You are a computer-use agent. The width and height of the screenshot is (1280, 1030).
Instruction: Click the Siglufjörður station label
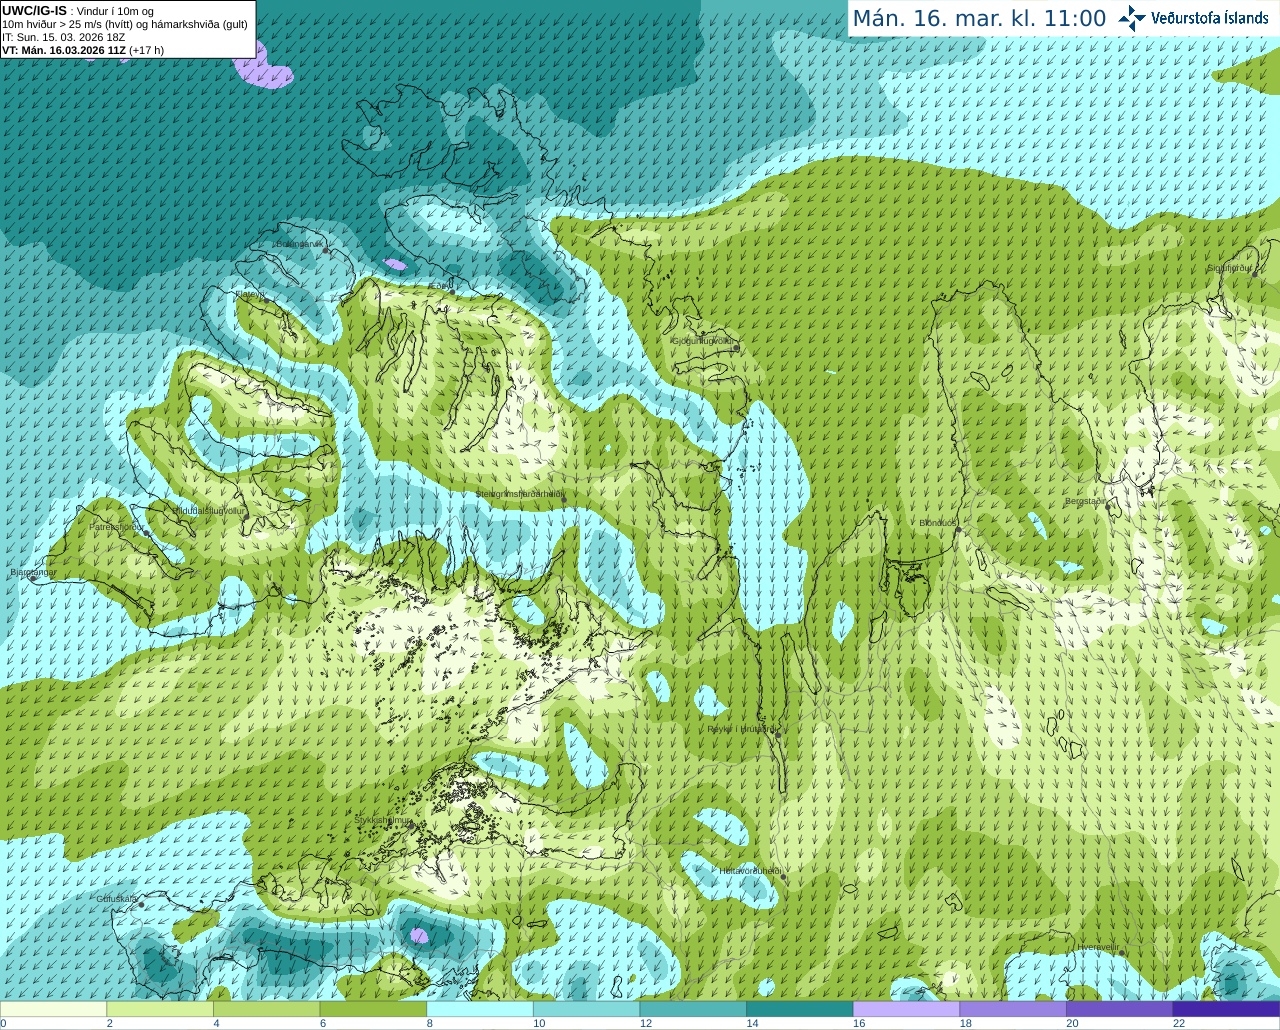pyautogui.click(x=1230, y=268)
